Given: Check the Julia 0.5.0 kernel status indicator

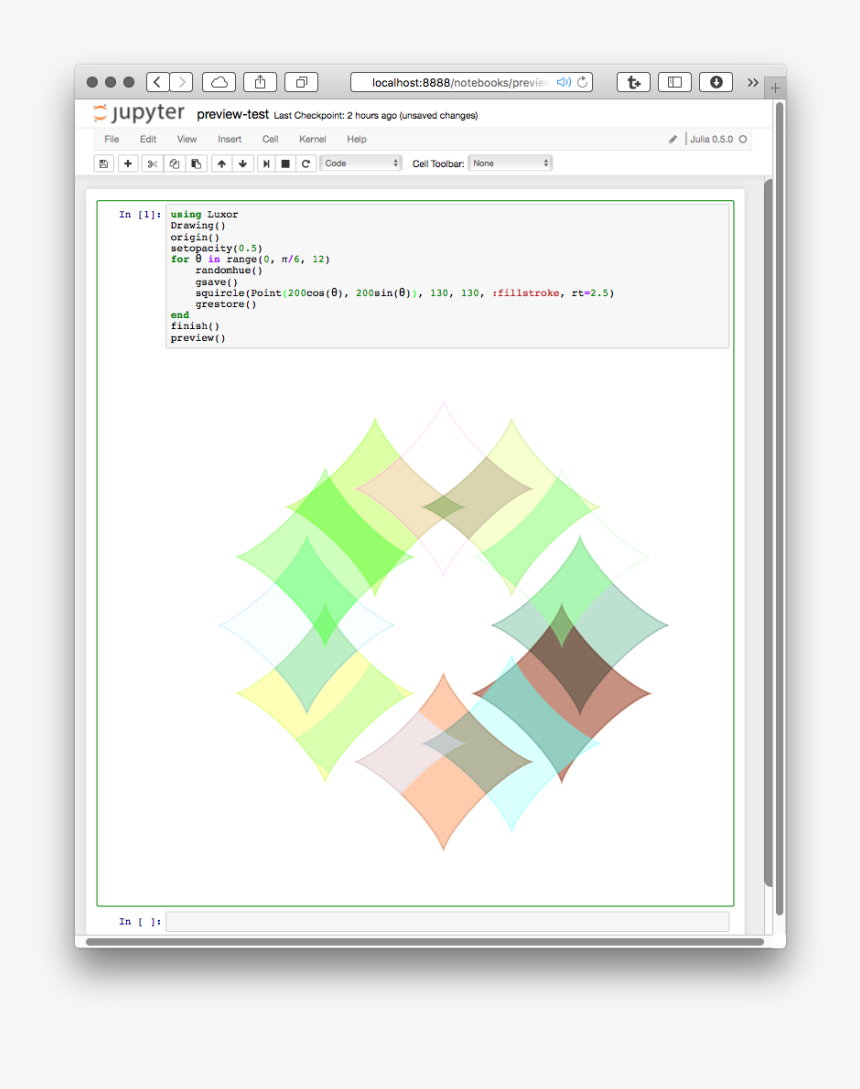Looking at the screenshot, I should tap(741, 140).
